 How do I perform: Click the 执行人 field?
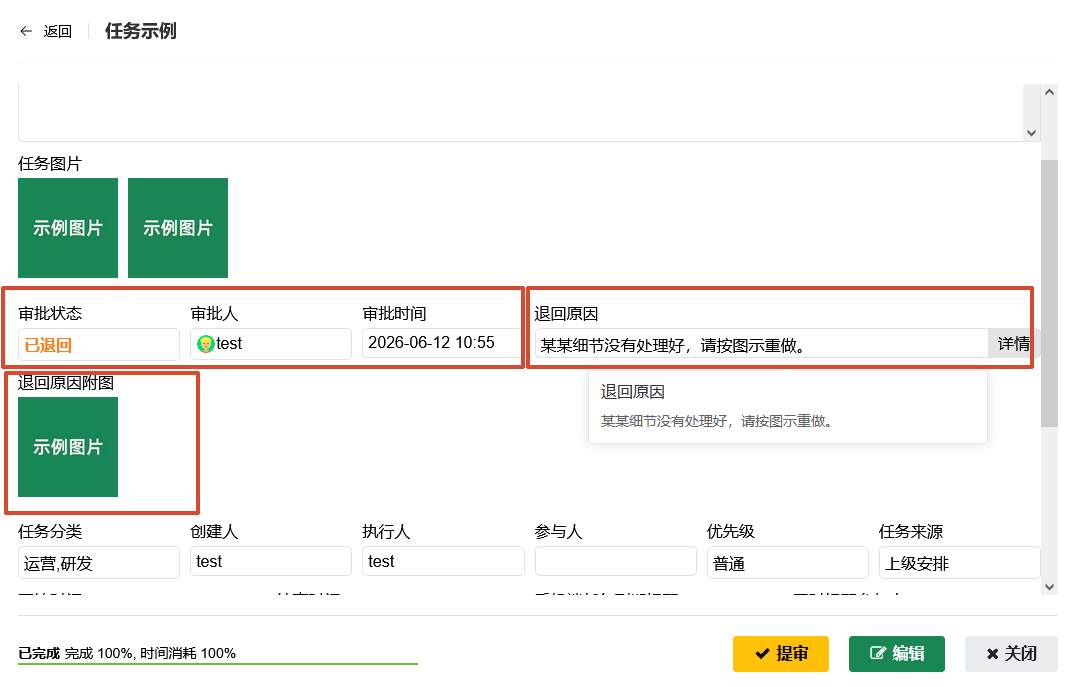[443, 561]
